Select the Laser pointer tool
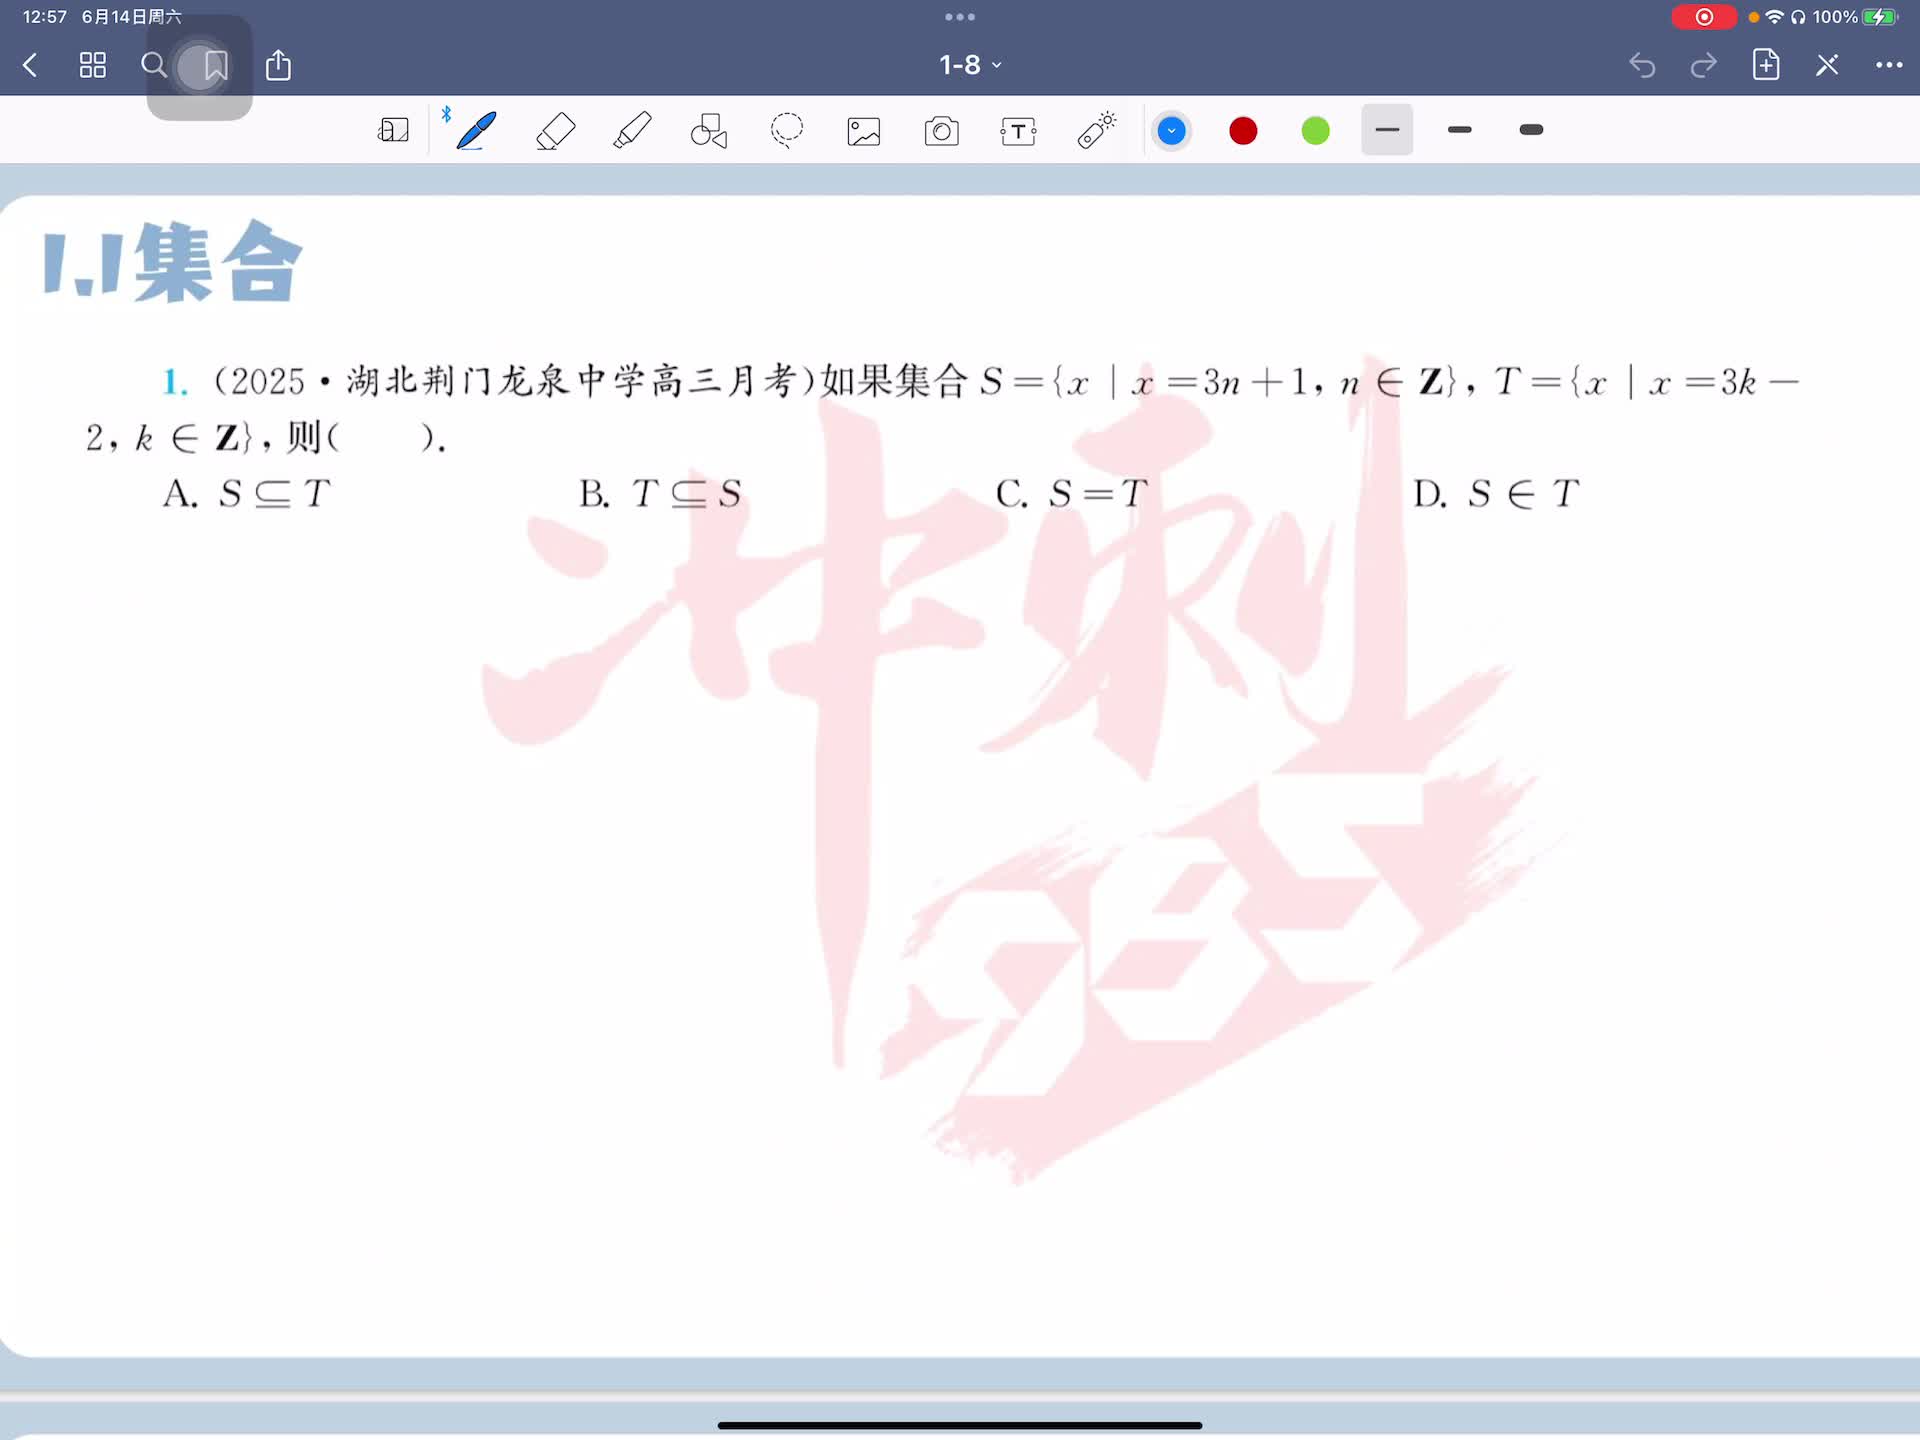Image resolution: width=1920 pixels, height=1440 pixels. point(1096,130)
